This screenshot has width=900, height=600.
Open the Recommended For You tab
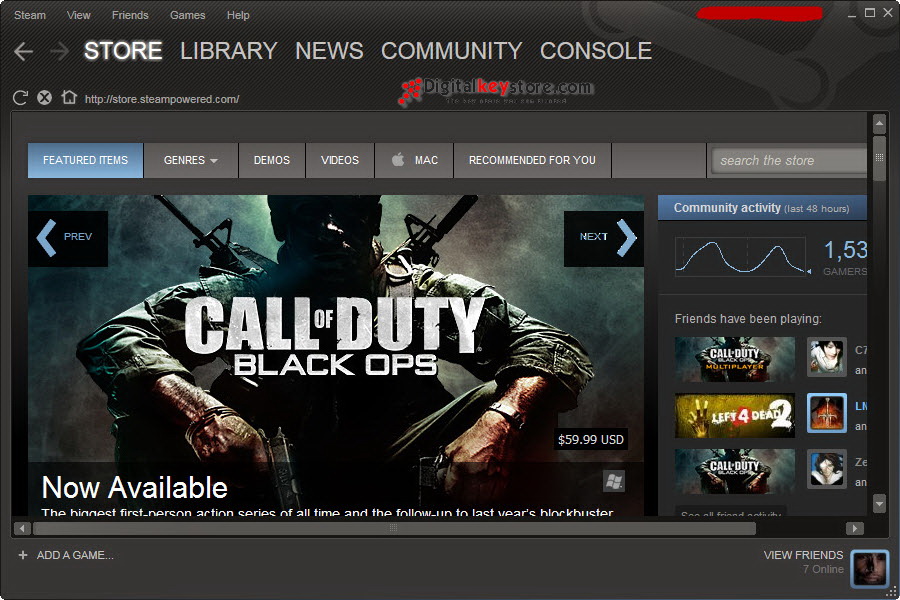(x=532, y=160)
